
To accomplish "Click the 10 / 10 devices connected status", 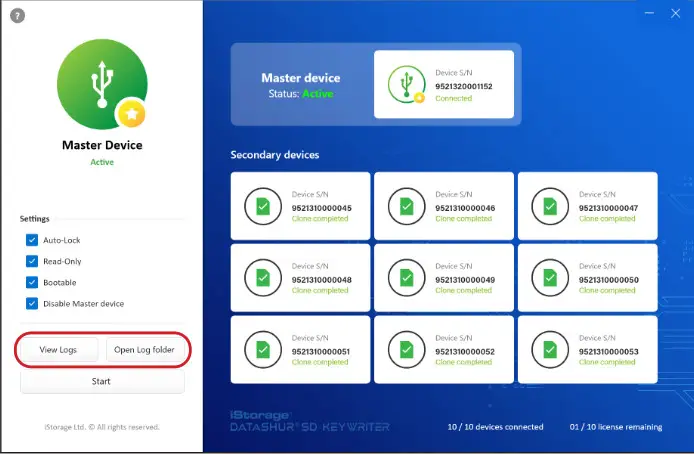I will click(x=495, y=427).
